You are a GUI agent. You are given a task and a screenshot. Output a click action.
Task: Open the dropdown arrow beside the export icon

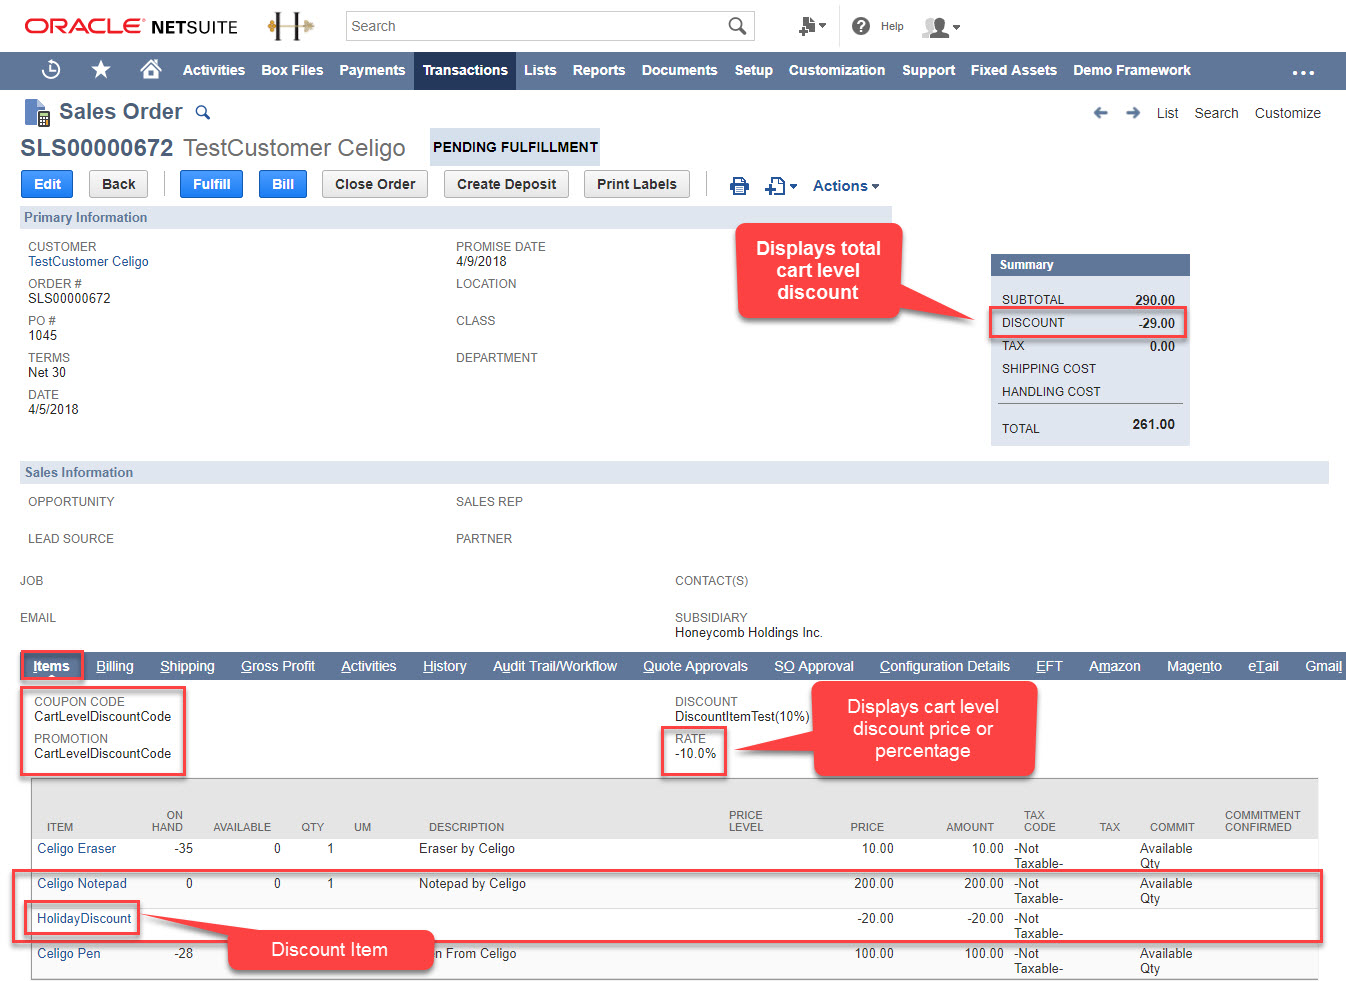[x=791, y=186]
